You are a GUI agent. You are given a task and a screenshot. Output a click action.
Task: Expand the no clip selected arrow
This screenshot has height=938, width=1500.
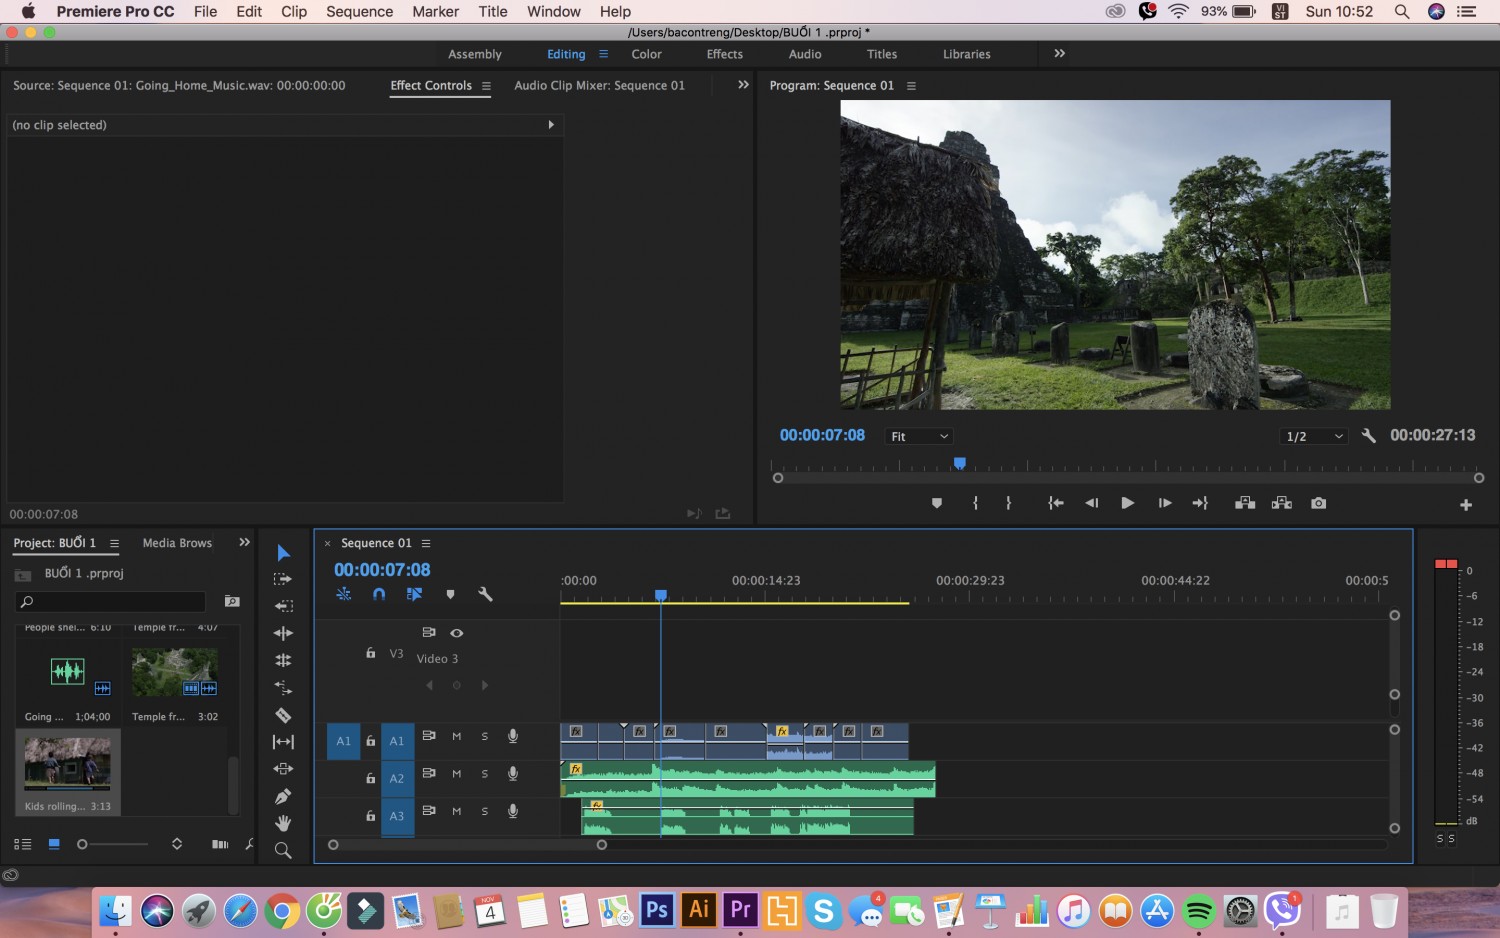click(x=551, y=125)
